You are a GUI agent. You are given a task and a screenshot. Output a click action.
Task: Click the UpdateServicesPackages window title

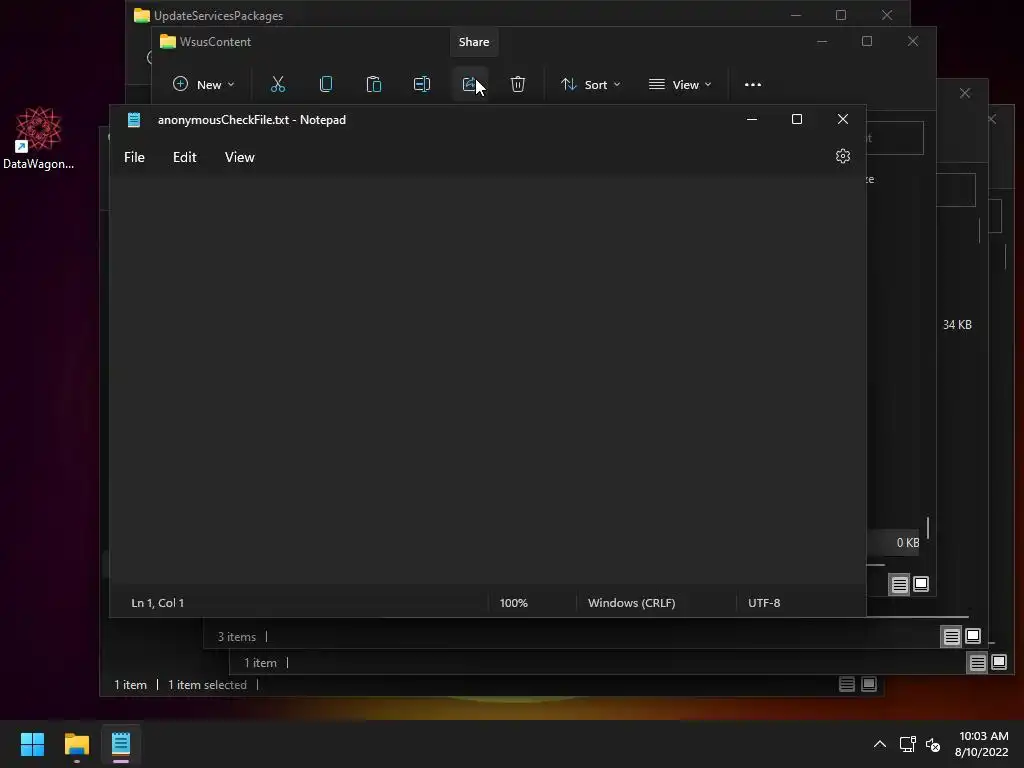(218, 16)
